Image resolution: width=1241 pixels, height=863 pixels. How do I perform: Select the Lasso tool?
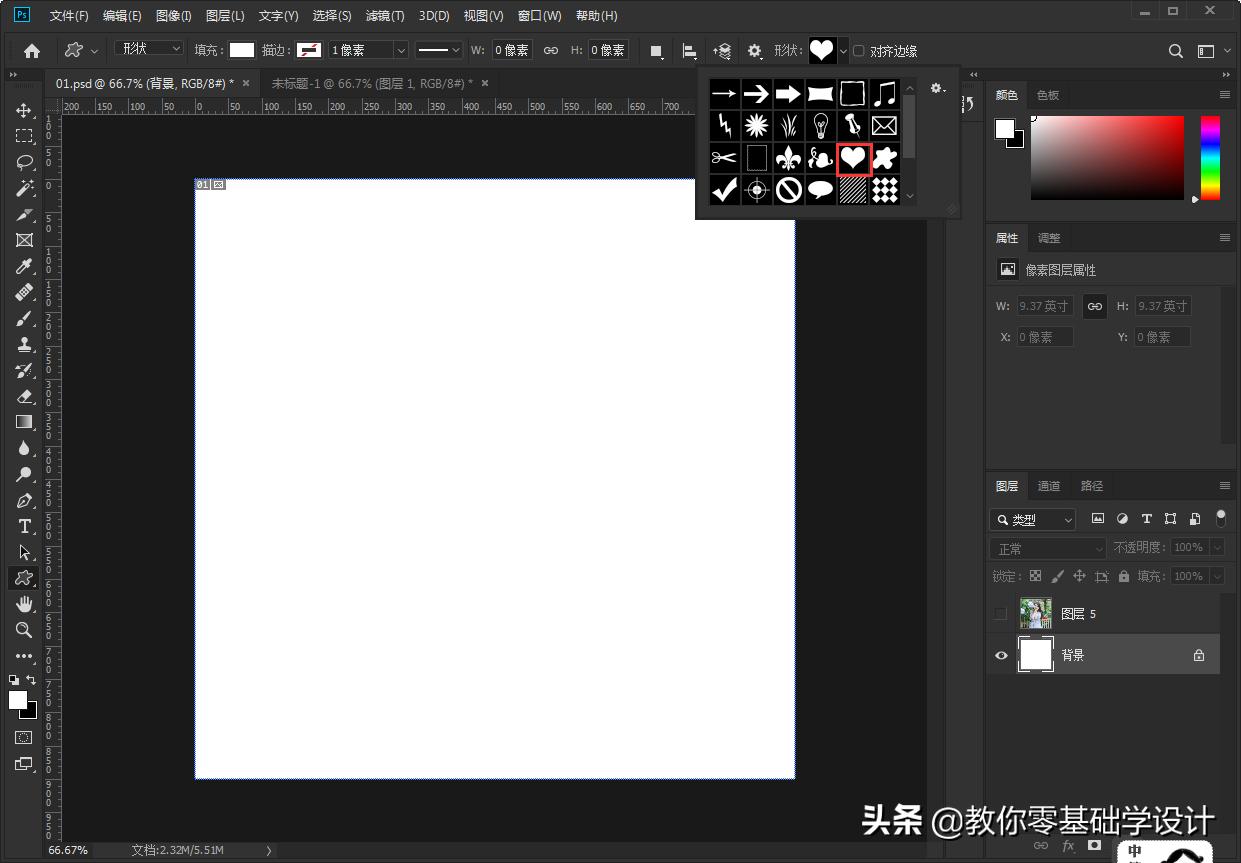click(x=25, y=162)
